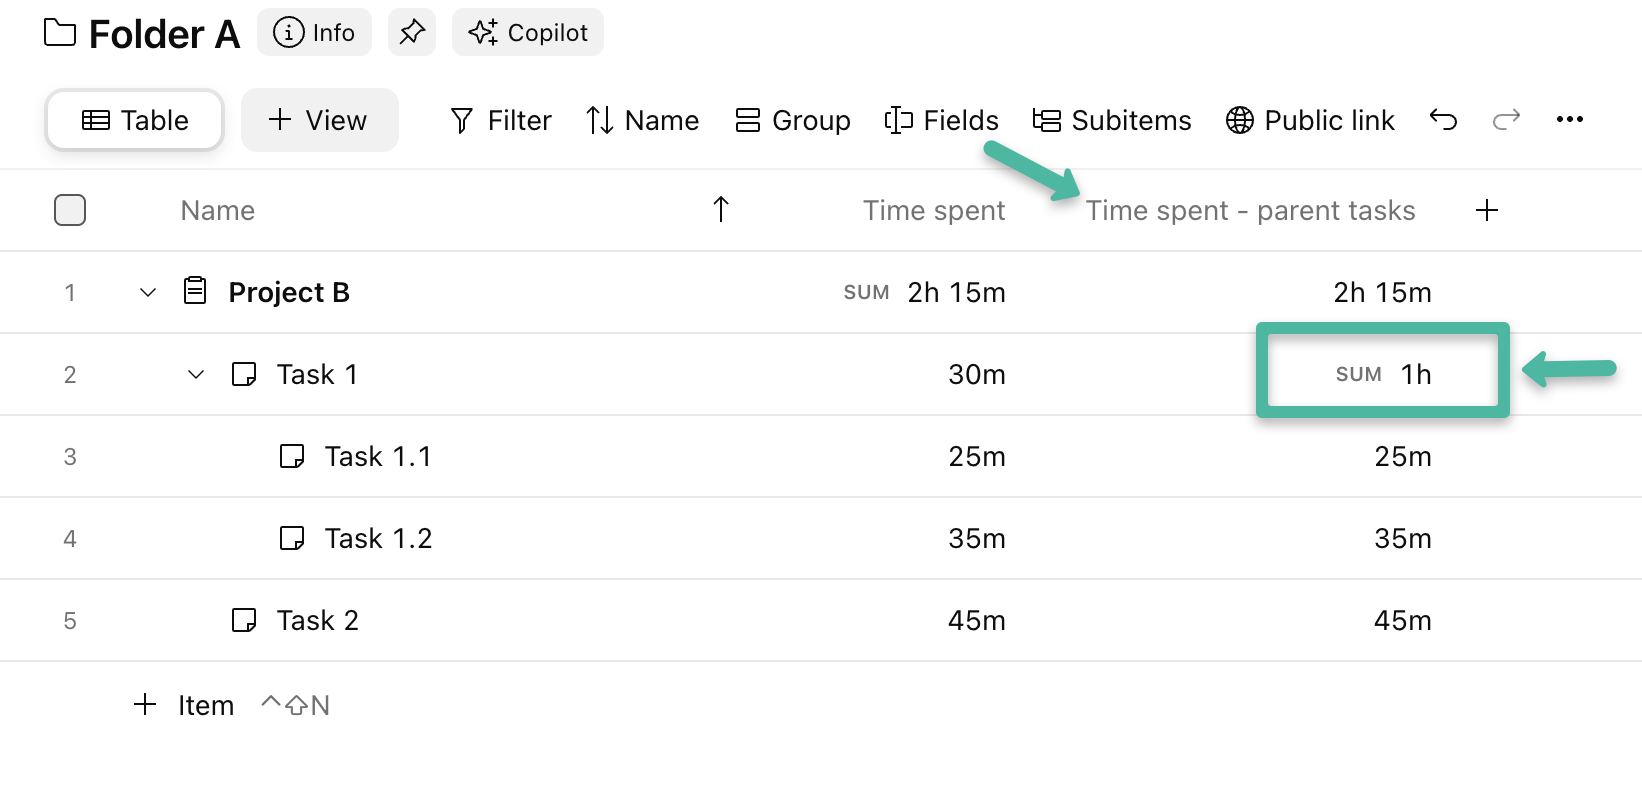1642x796 pixels.
Task: Collapse the Task 1 subitems chevron
Action: point(196,374)
